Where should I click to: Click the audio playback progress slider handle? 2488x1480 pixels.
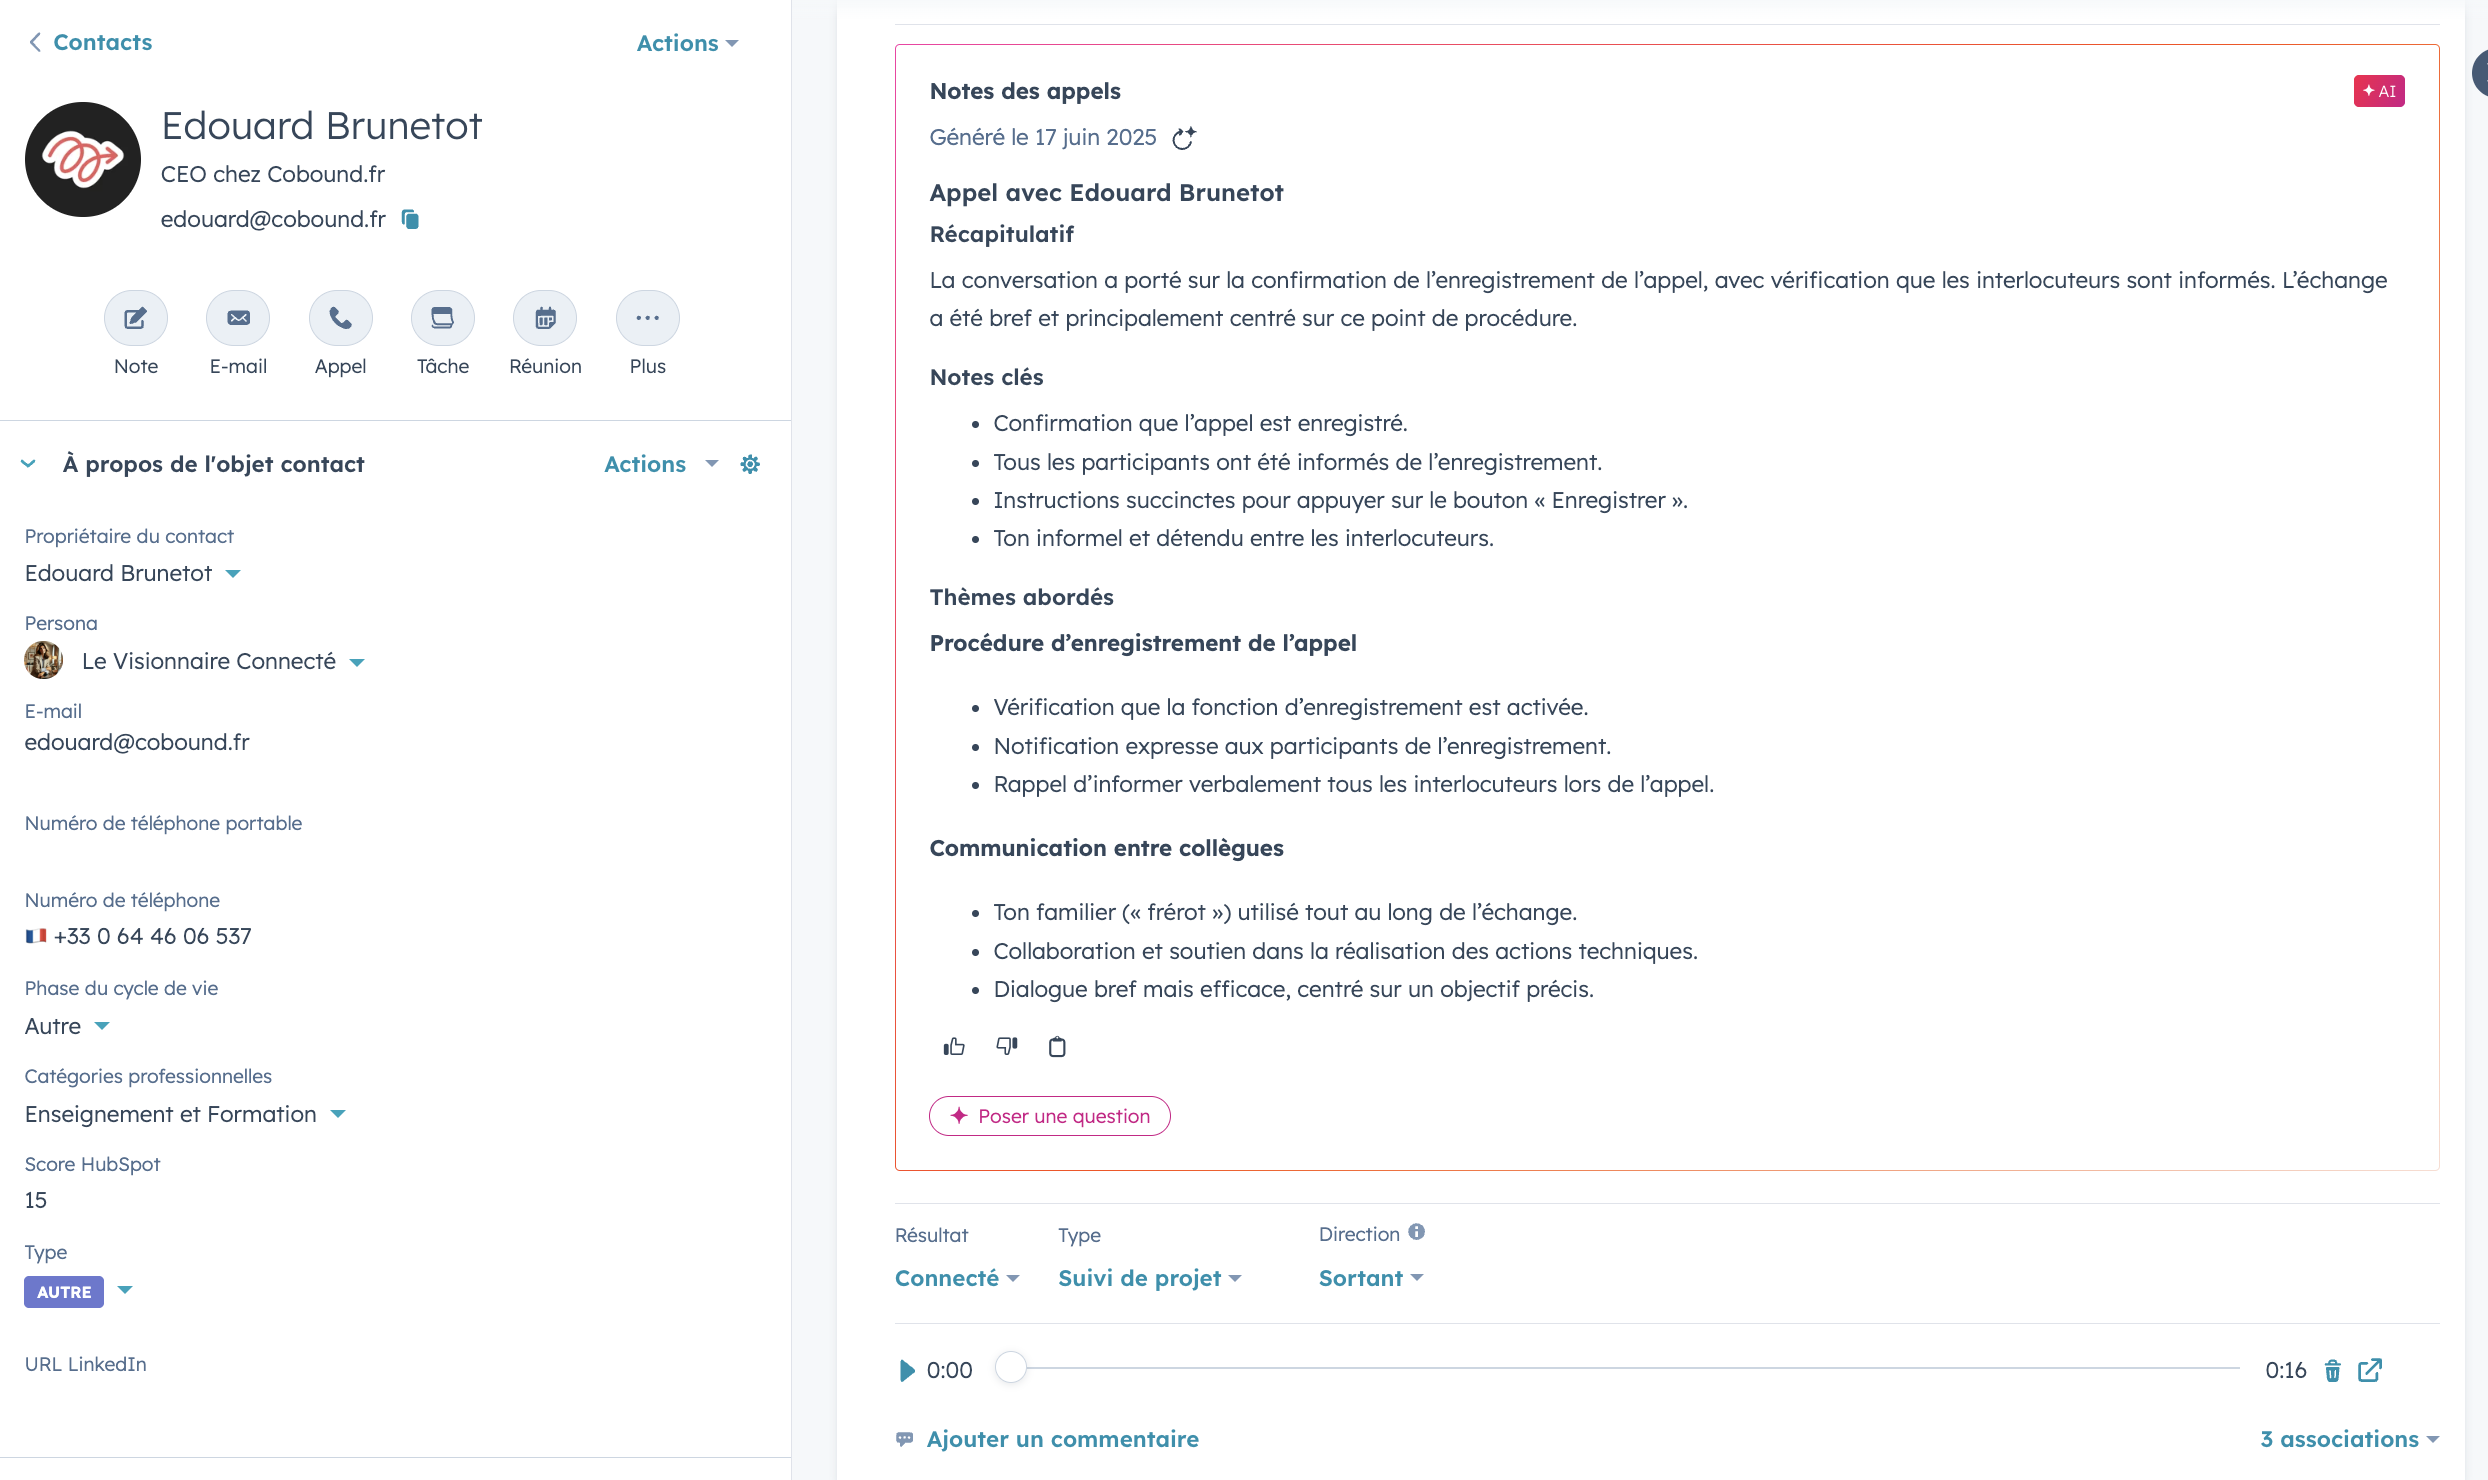pyautogui.click(x=1011, y=1368)
